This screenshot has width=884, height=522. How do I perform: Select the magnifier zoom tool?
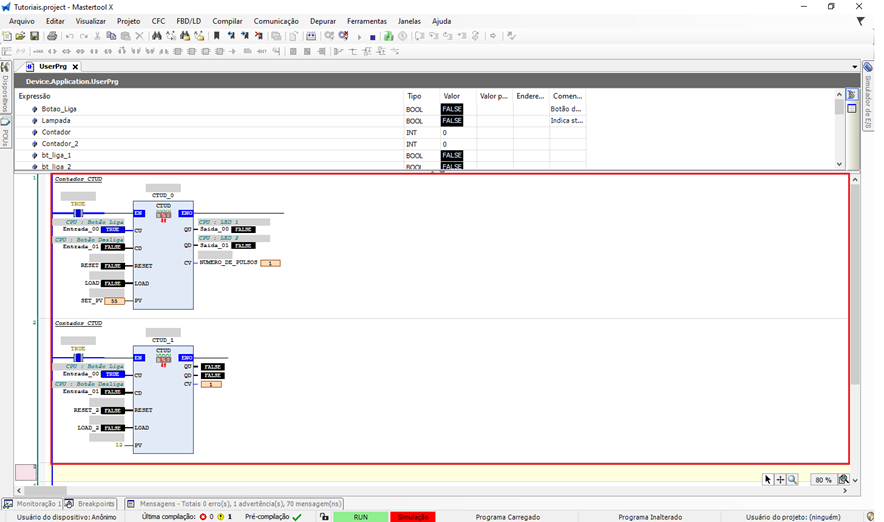point(792,480)
